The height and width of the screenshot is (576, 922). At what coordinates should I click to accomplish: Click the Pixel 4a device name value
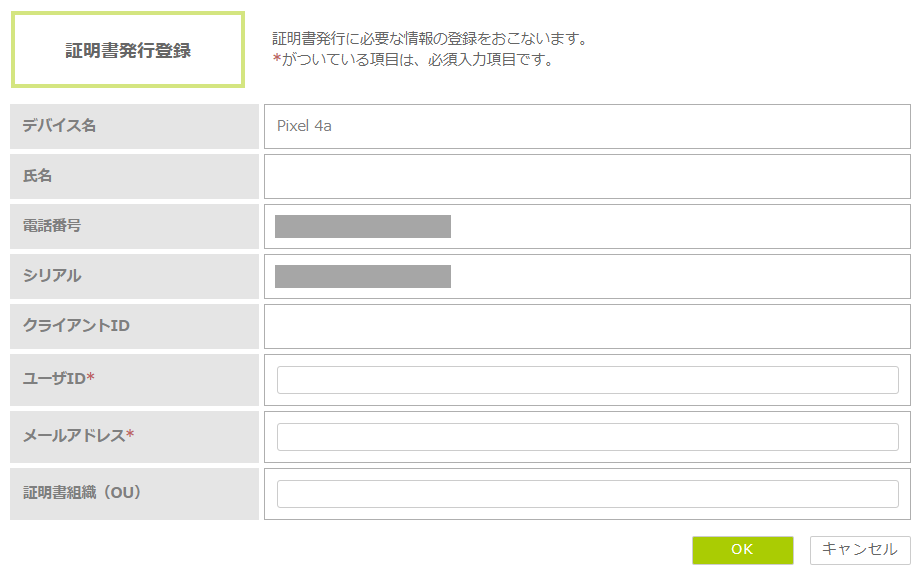pyautogui.click(x=304, y=126)
